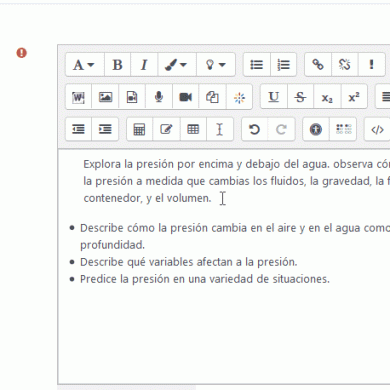Image resolution: width=390 pixels, height=390 pixels.
Task: Click the bullet 'Describe qué variables afectan a la presión.'
Action: (x=189, y=262)
